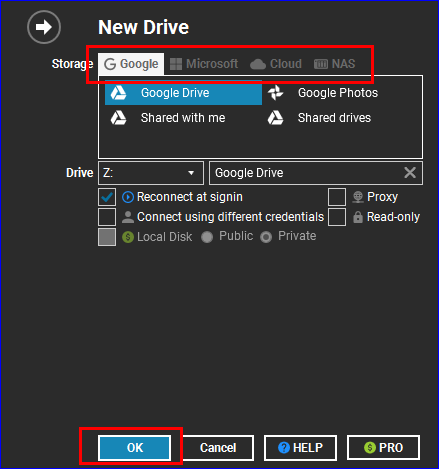Click the Cancel button

click(x=218, y=448)
